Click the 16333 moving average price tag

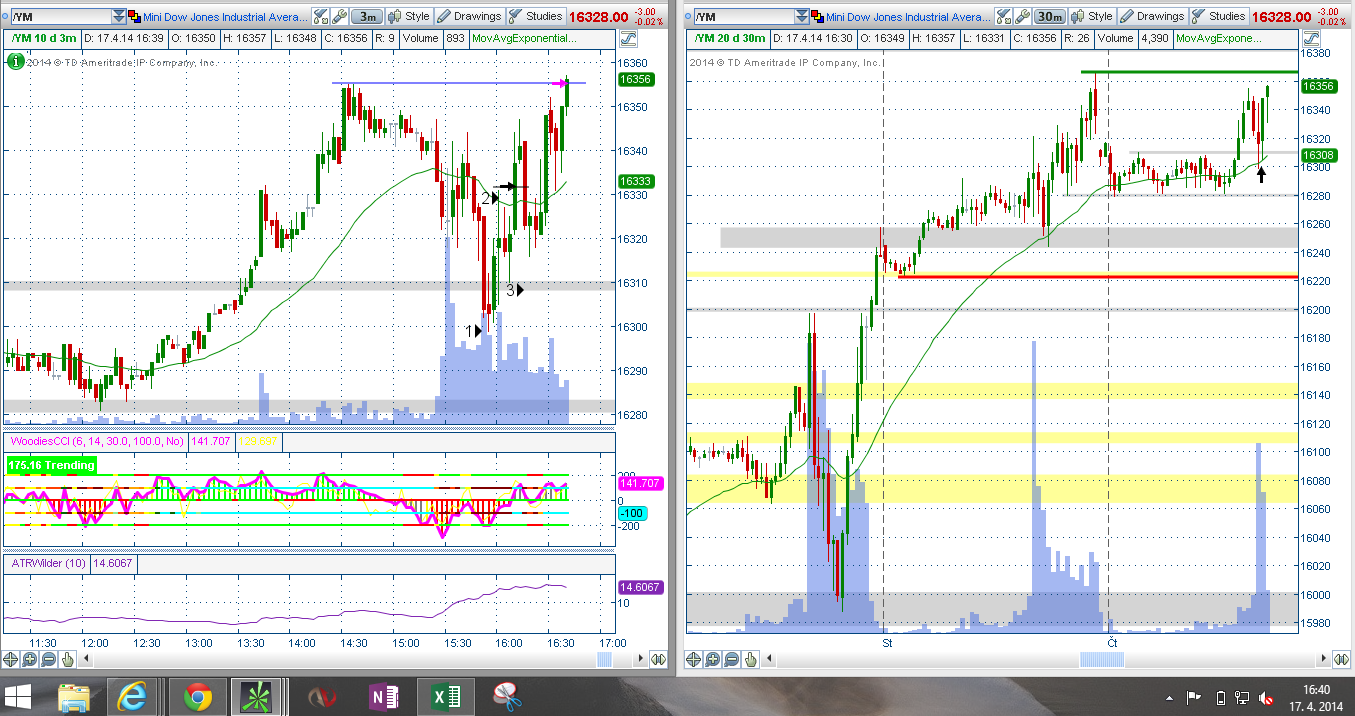coord(636,181)
